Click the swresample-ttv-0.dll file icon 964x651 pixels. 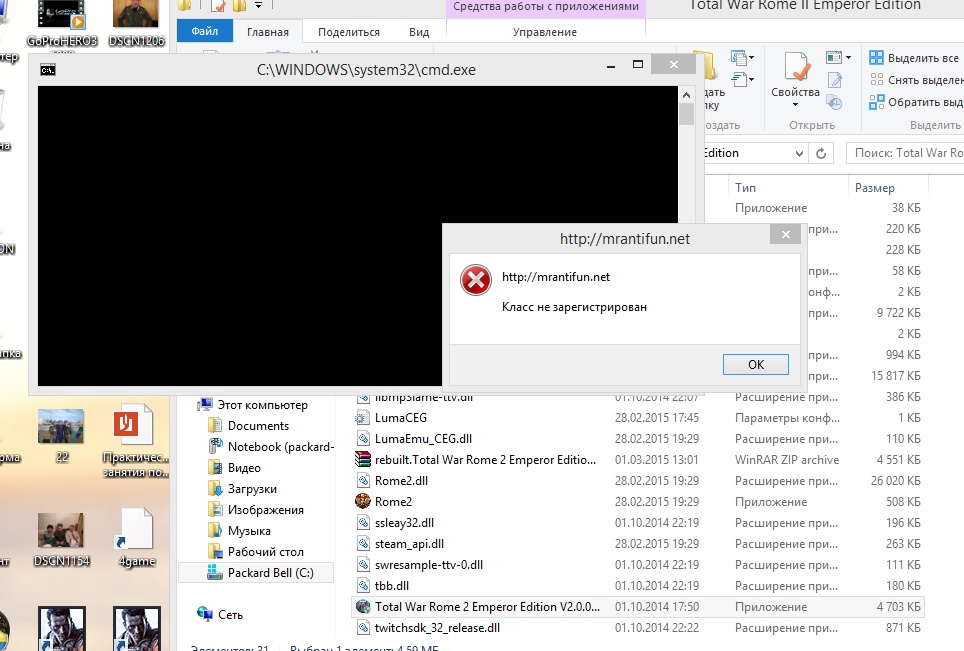point(363,564)
